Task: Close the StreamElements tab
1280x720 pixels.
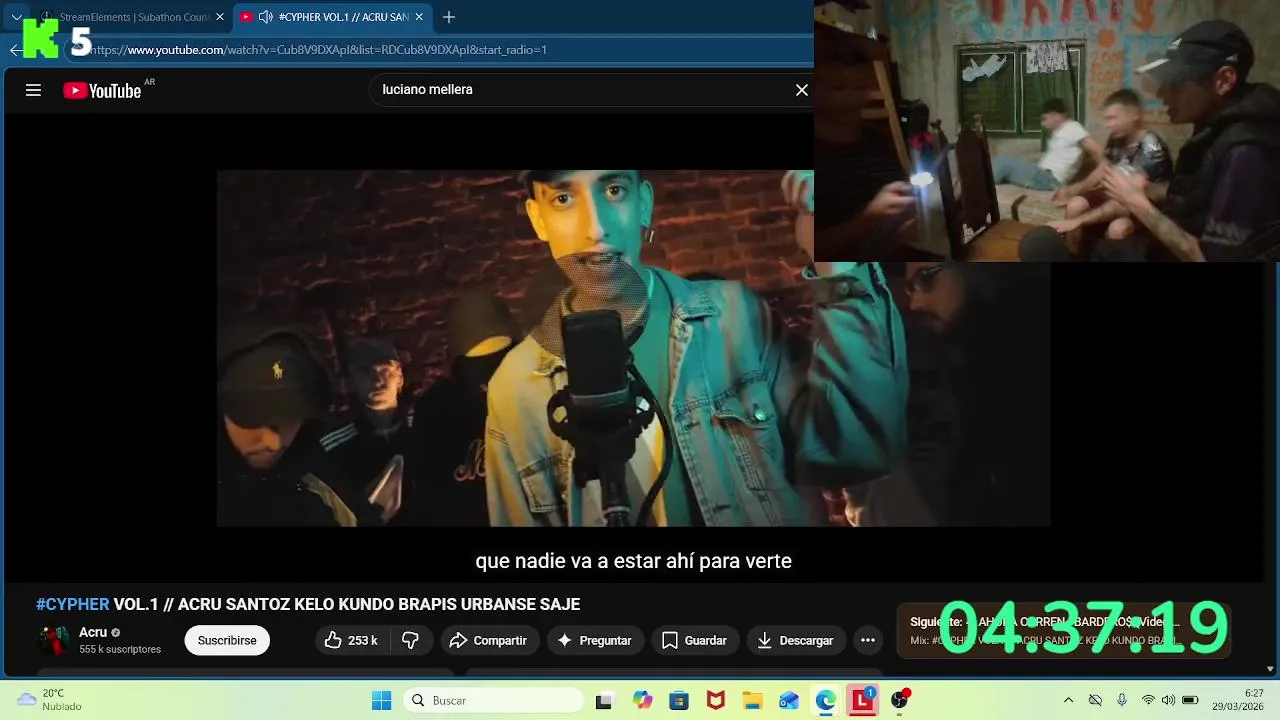Action: click(220, 17)
